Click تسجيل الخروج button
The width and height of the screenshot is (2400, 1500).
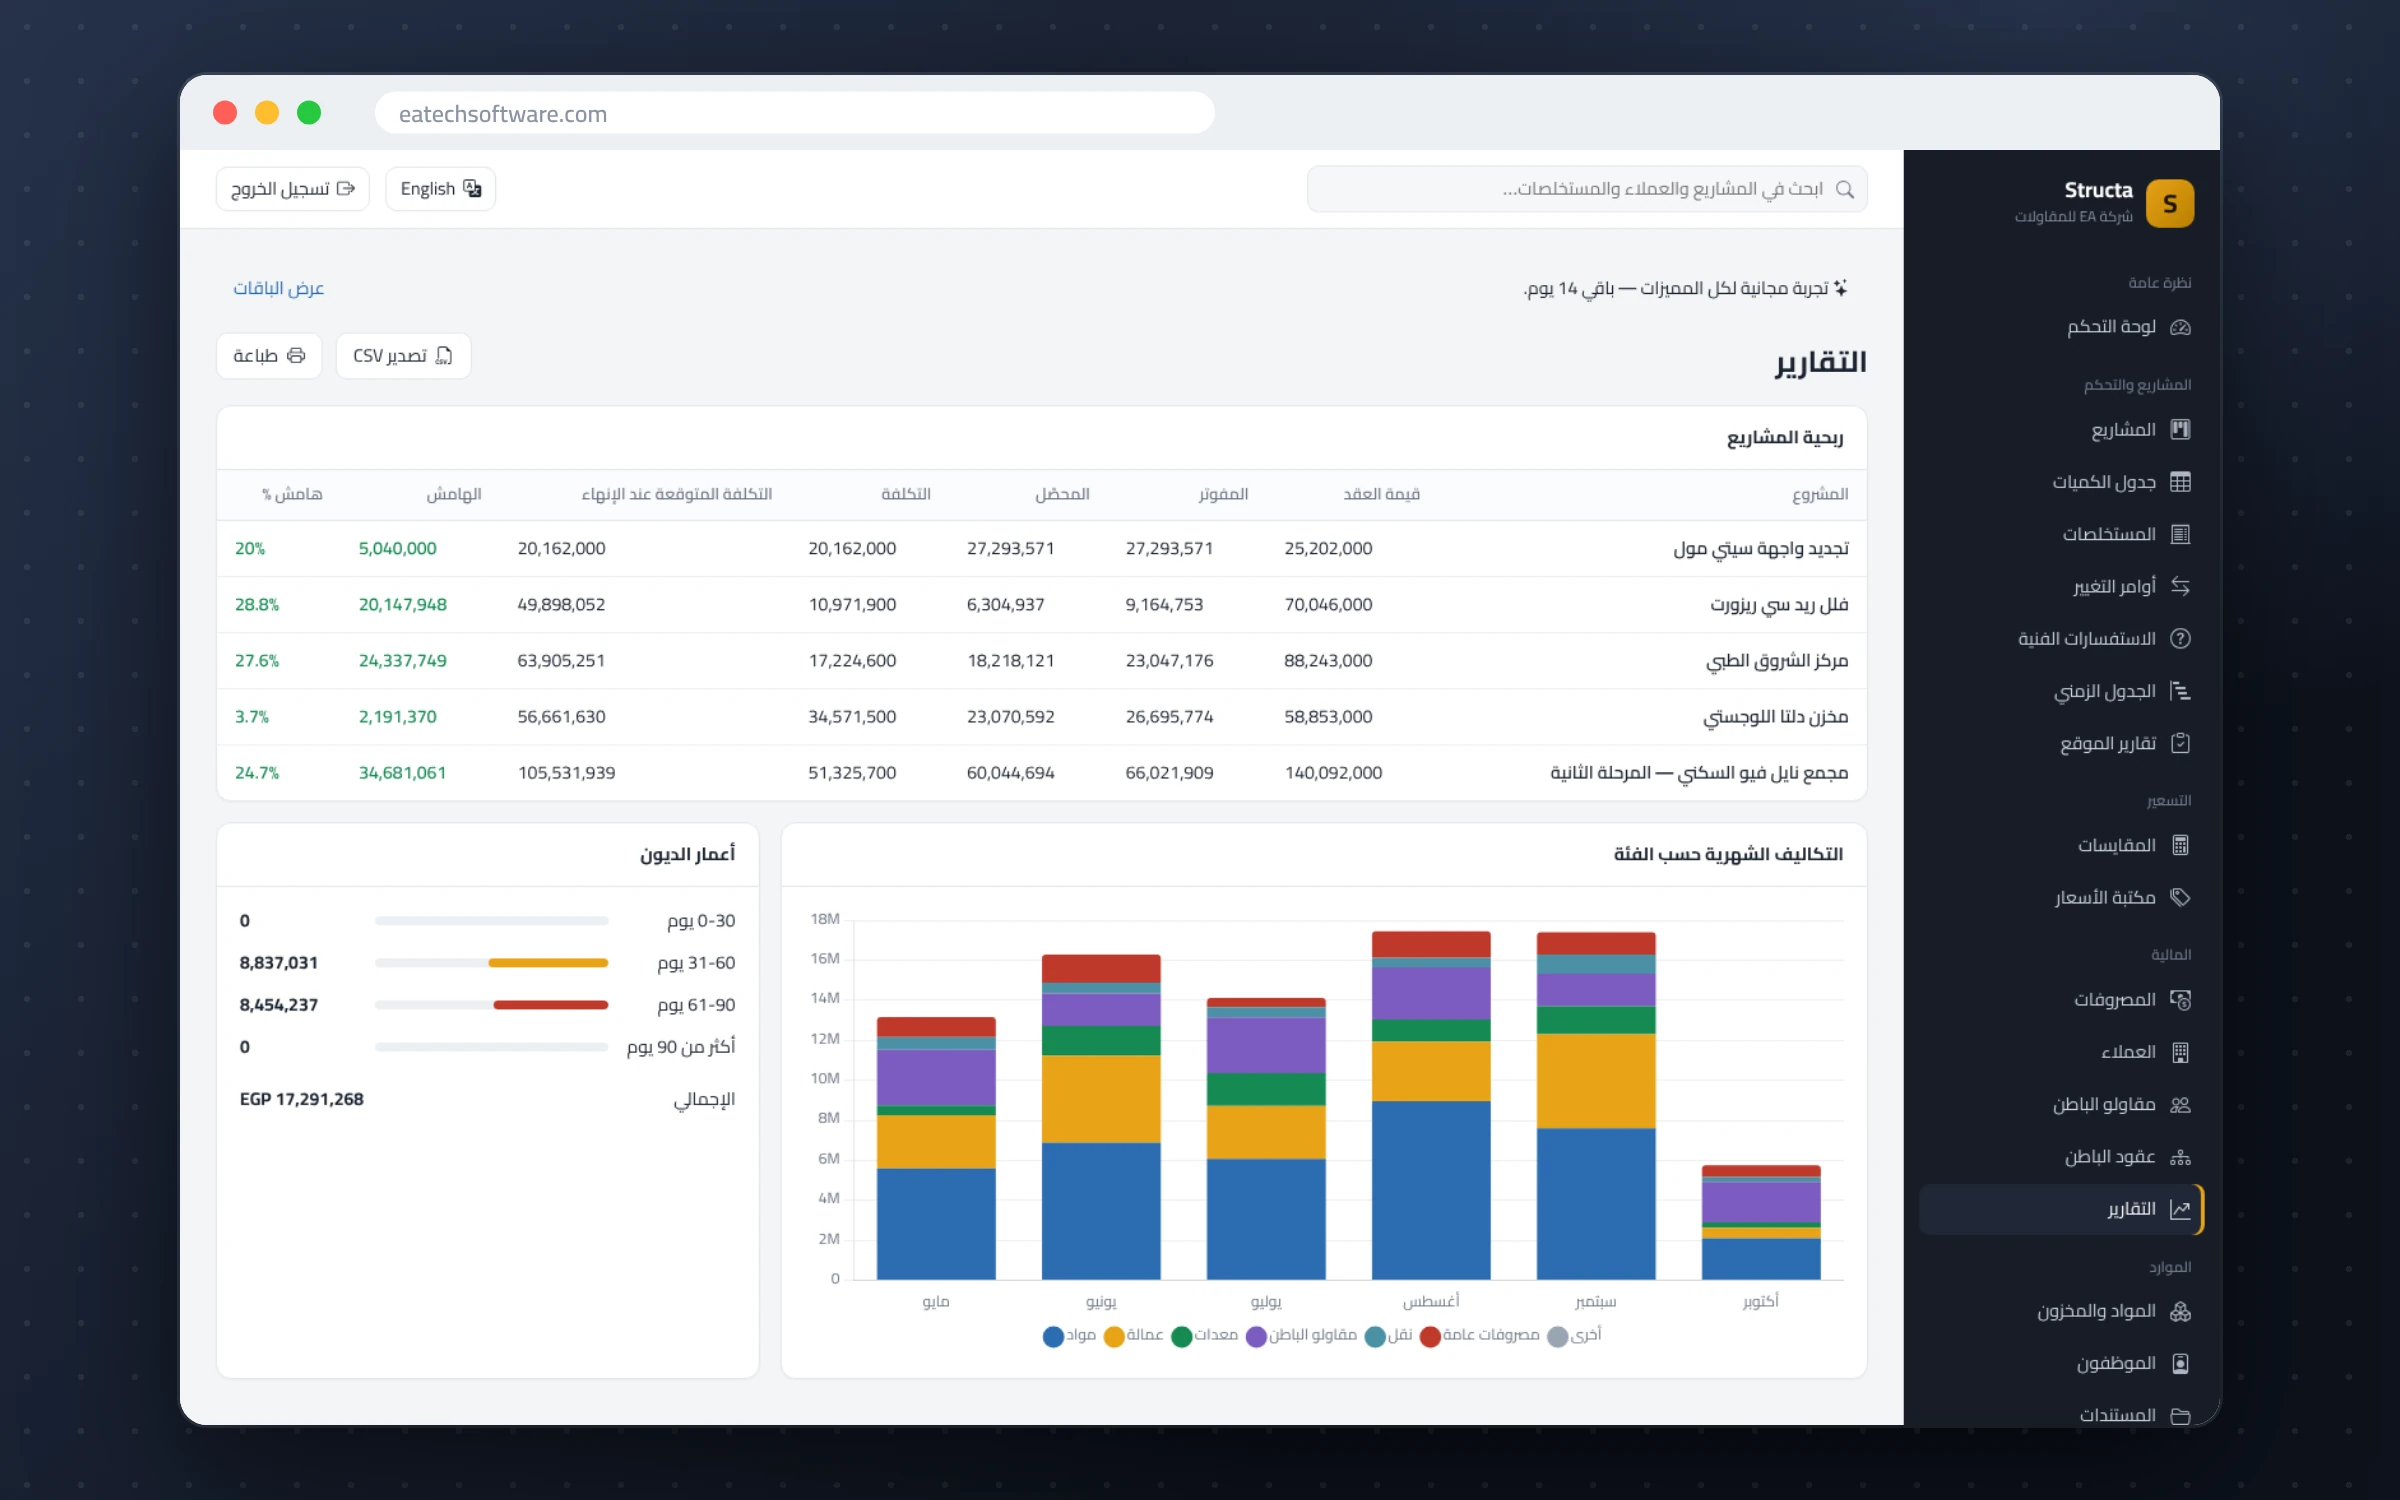(292, 189)
